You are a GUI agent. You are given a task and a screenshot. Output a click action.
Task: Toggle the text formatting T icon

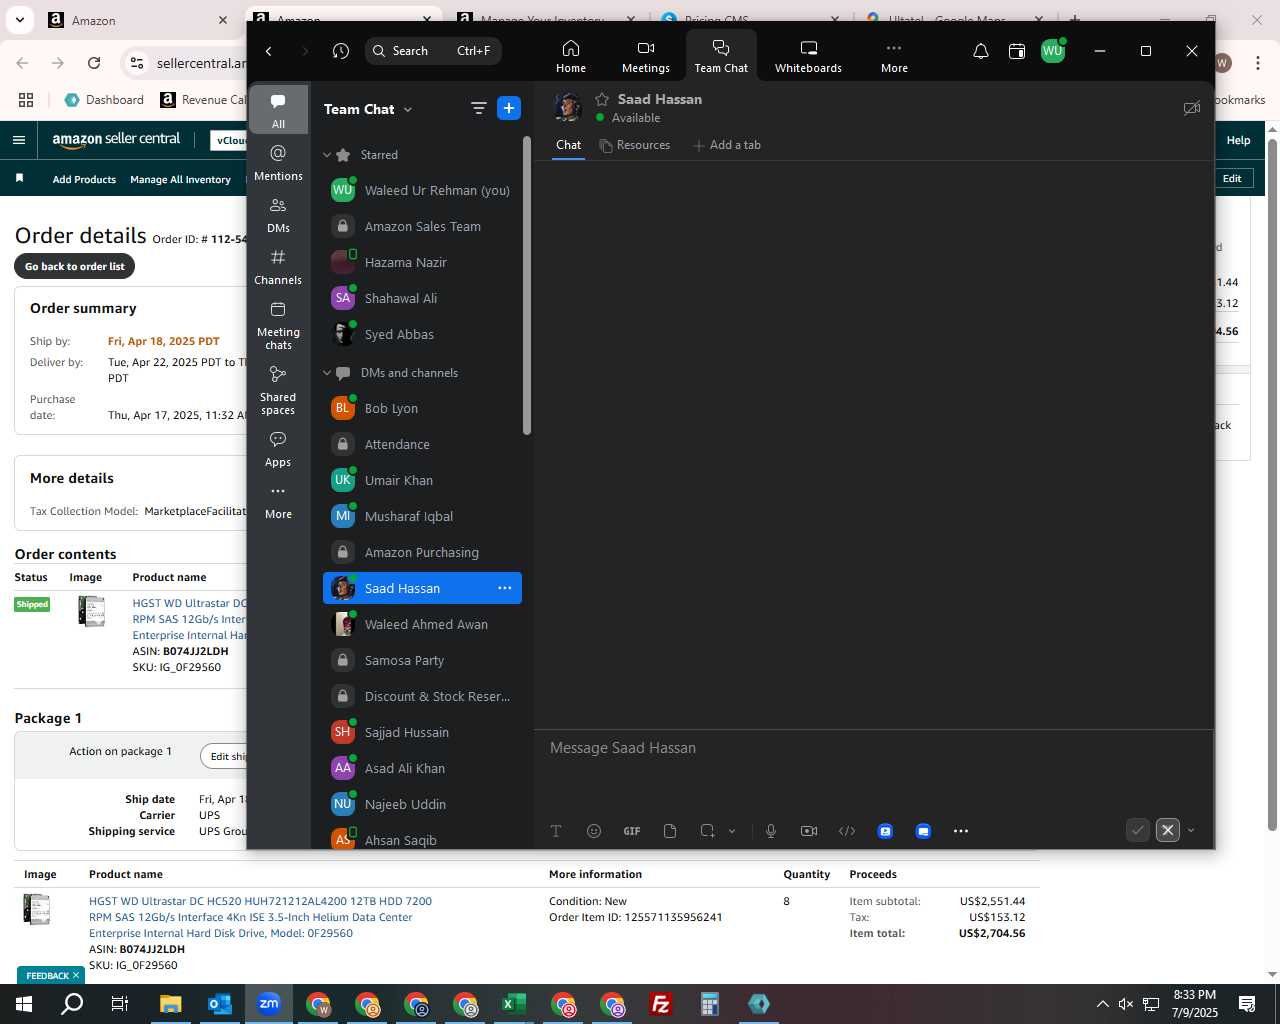pos(556,831)
